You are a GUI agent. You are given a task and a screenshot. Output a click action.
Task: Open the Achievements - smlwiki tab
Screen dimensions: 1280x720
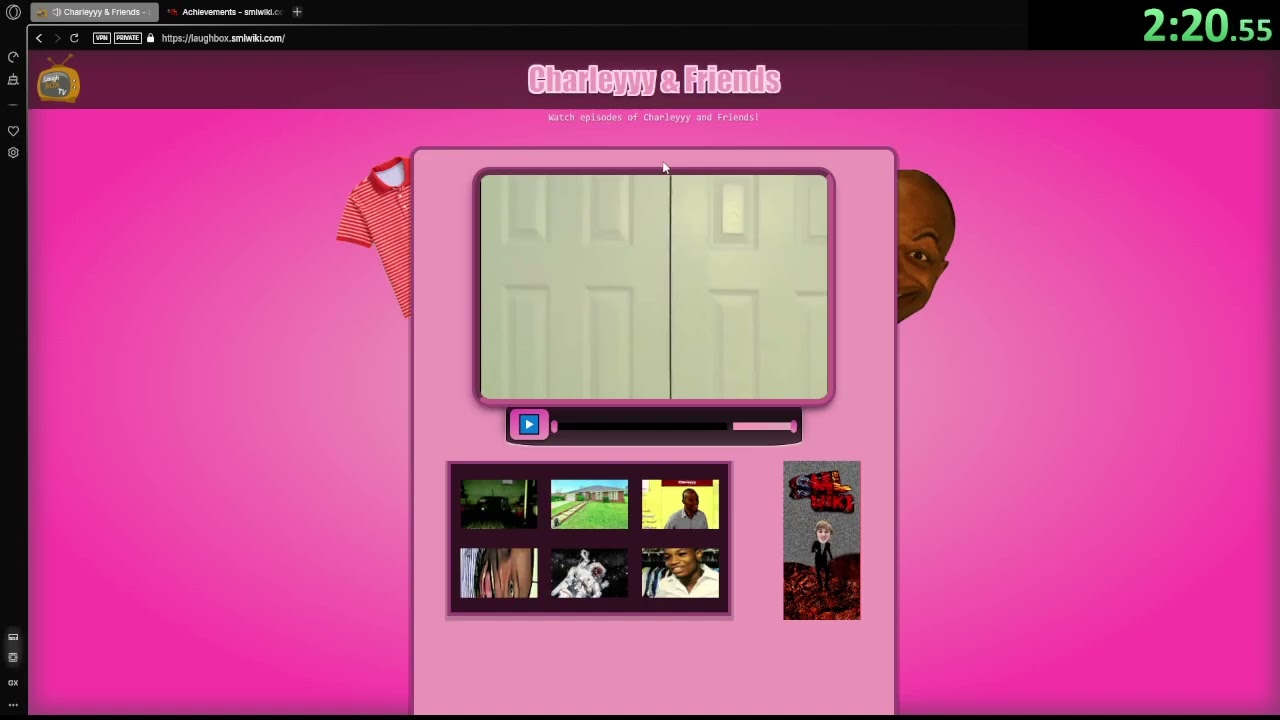tap(224, 12)
